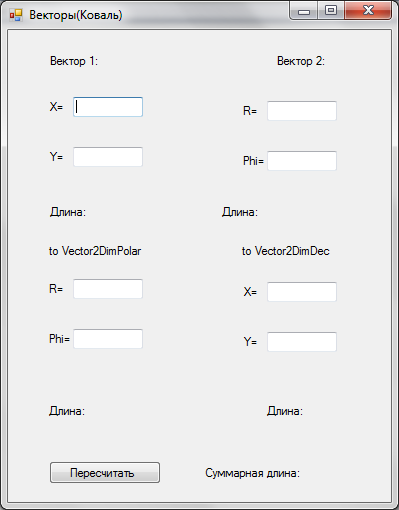Click the Пересчитать button
Screen dimensions: 399x510
coord(105,472)
